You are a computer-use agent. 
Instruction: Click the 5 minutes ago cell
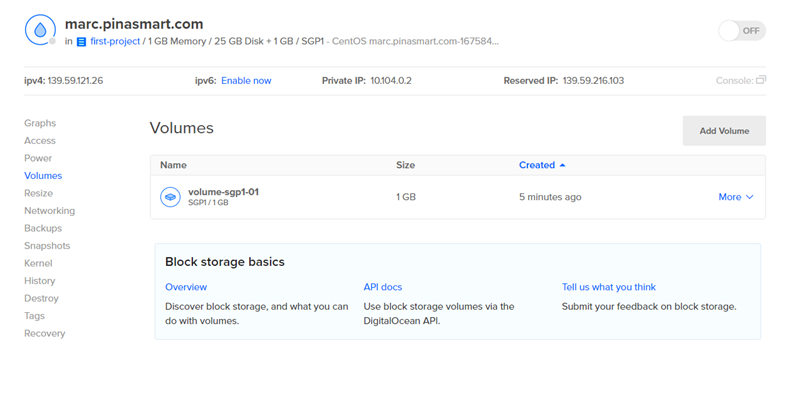click(550, 197)
